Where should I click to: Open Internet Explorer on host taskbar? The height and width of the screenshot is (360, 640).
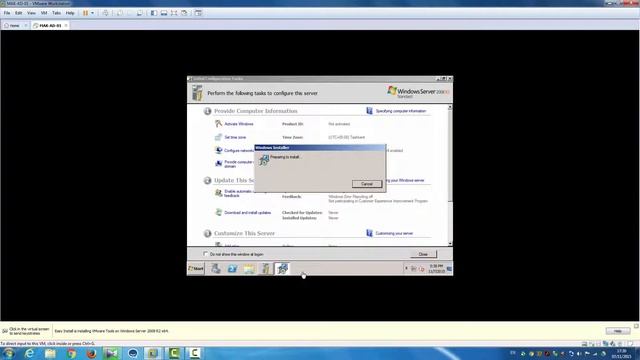click(29, 353)
